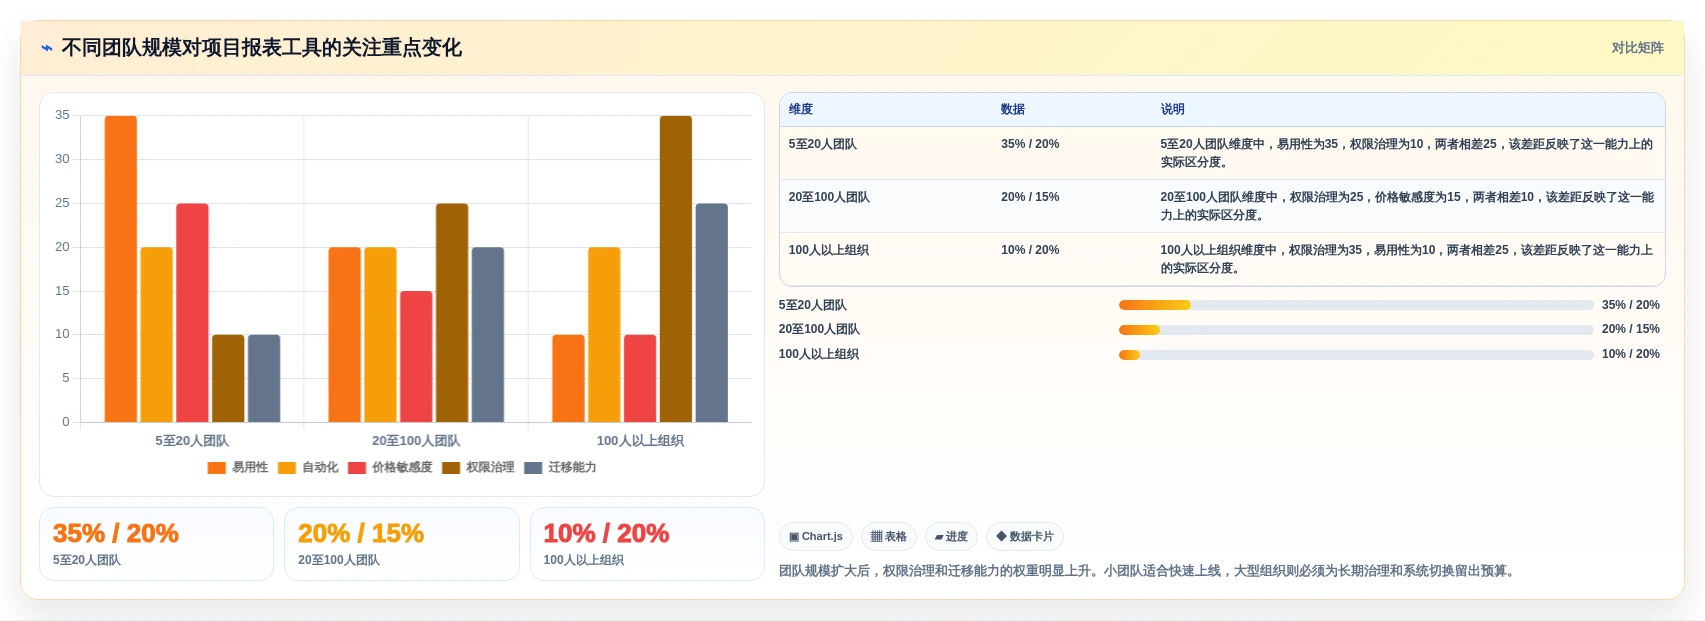Click the 10% / 20% progress value

point(1630,355)
